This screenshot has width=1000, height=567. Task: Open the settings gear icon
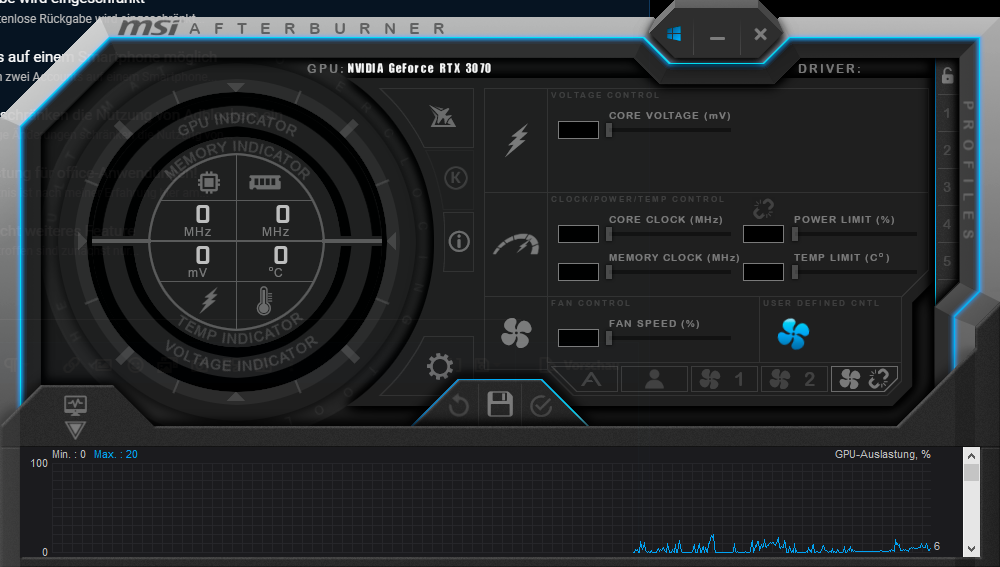440,367
